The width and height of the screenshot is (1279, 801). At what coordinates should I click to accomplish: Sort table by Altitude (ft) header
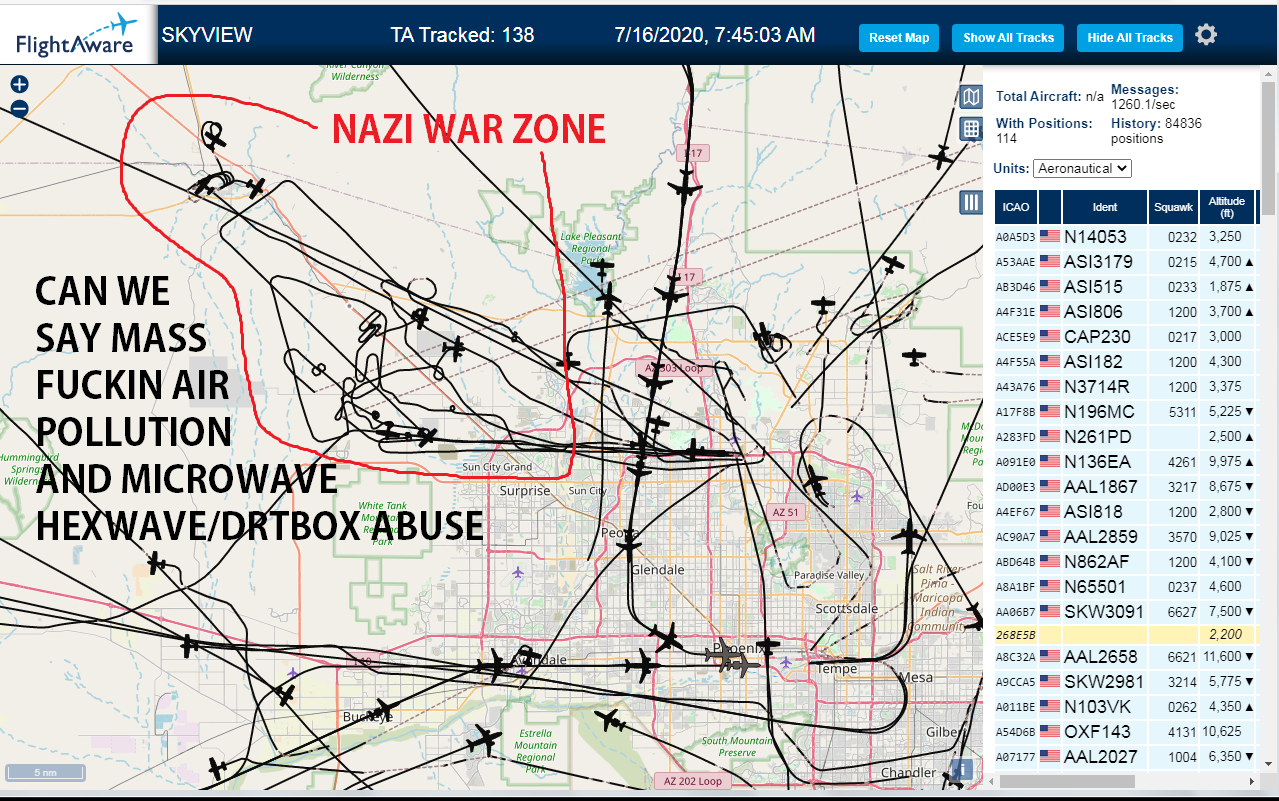pyautogui.click(x=1226, y=207)
